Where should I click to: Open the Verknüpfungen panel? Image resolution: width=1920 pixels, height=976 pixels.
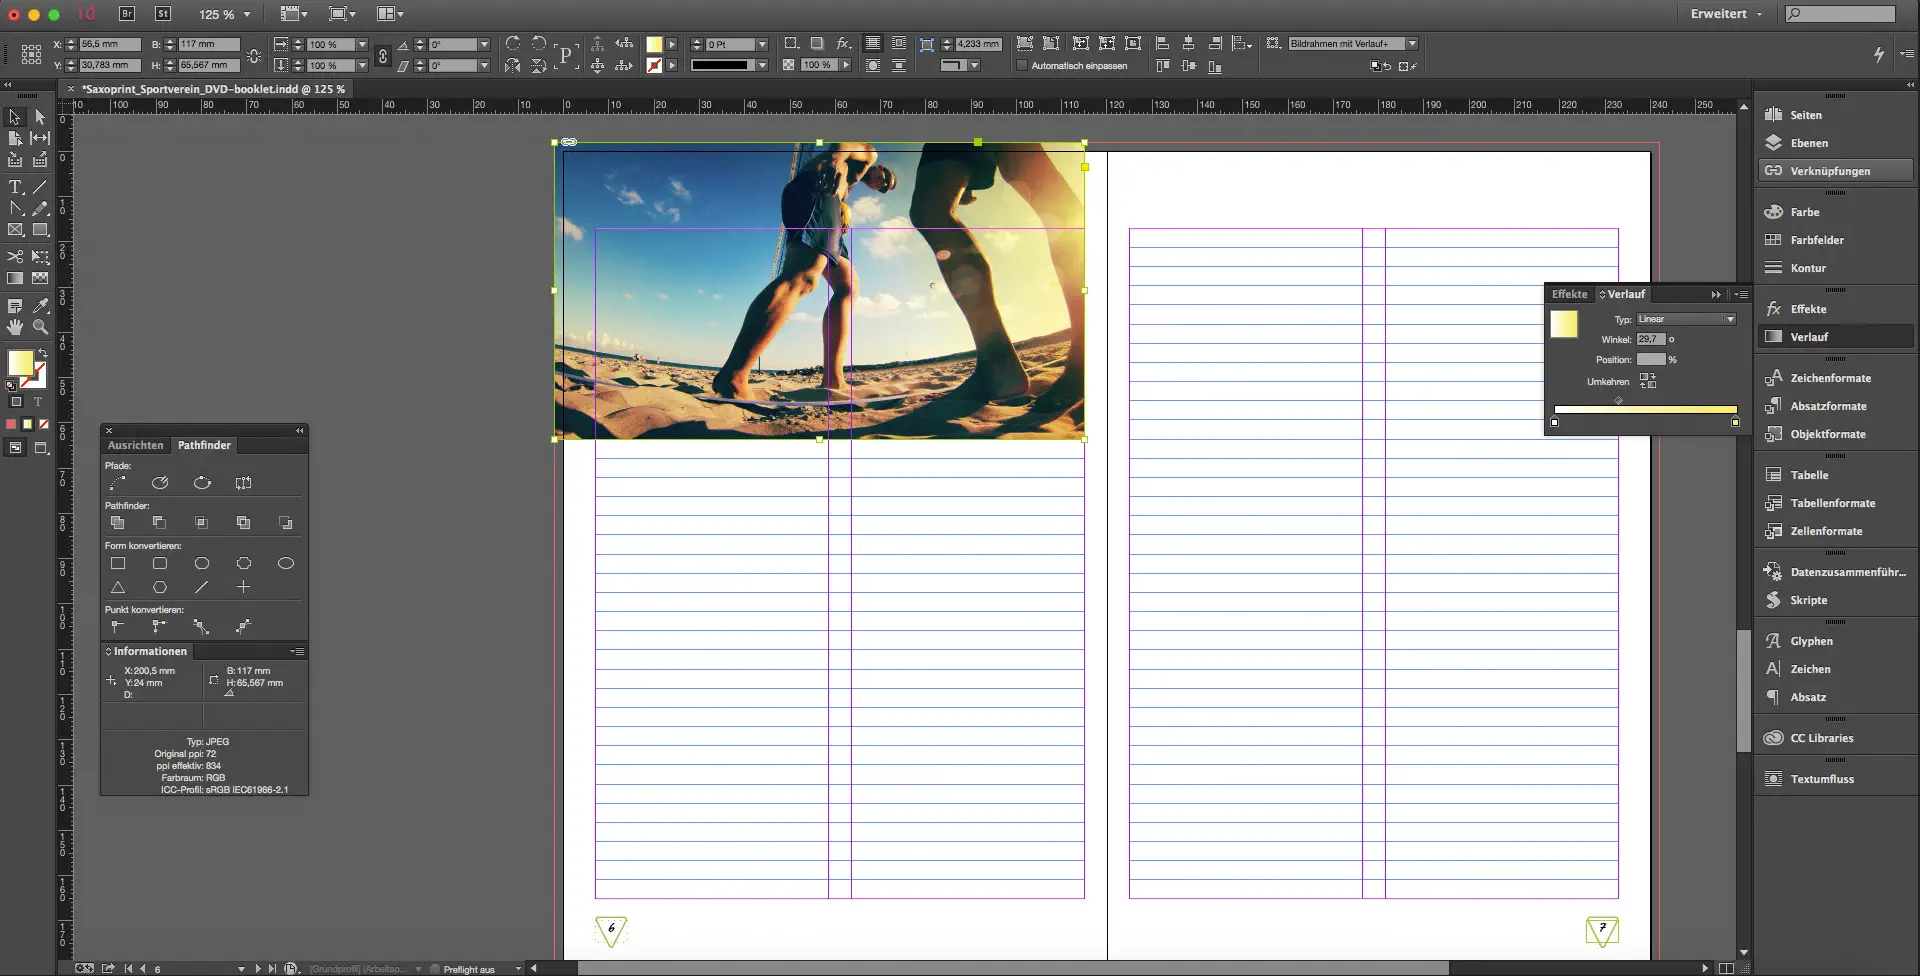1829,171
